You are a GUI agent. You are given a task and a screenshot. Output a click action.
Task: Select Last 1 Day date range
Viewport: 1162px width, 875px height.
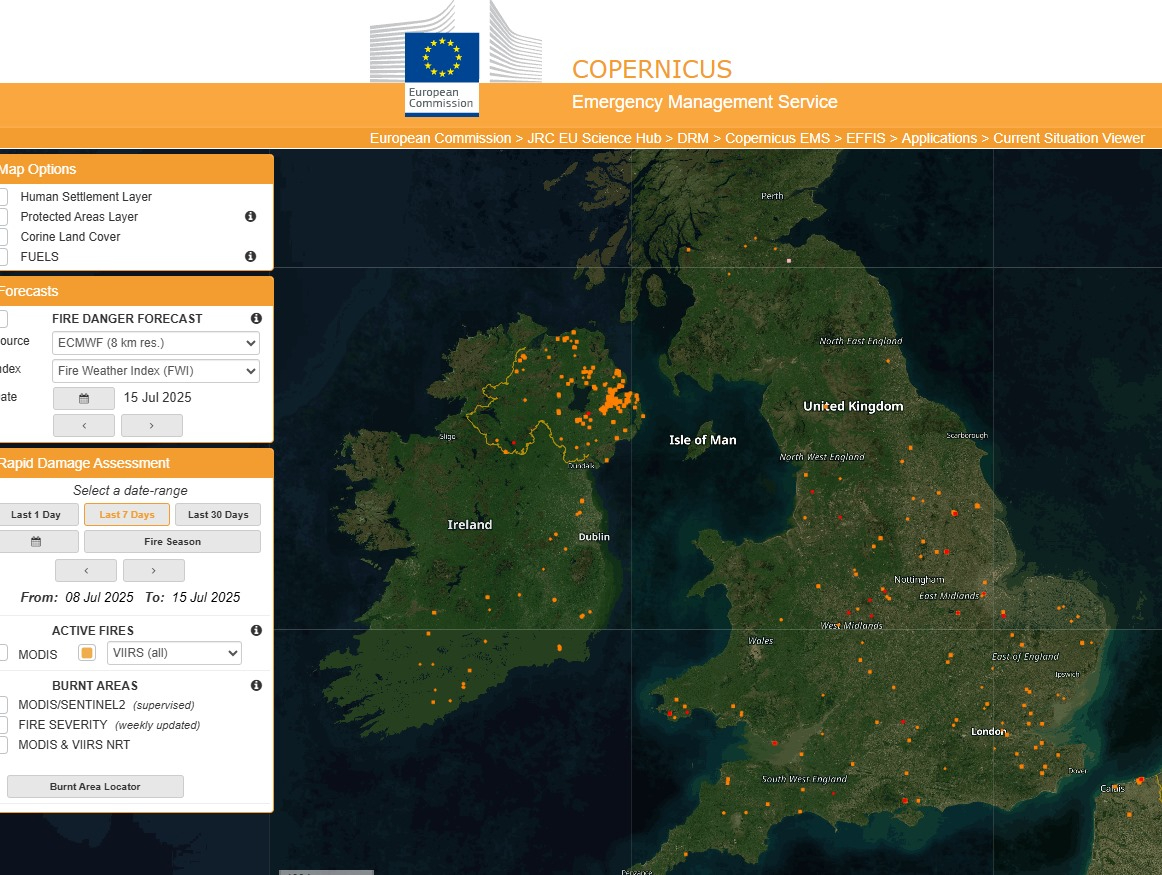click(37, 515)
